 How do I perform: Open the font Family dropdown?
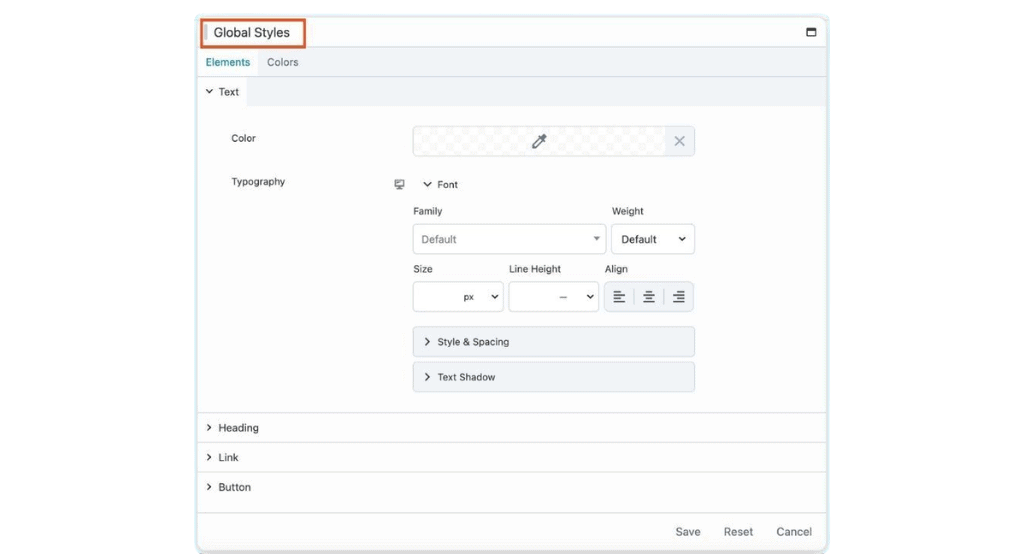509,239
